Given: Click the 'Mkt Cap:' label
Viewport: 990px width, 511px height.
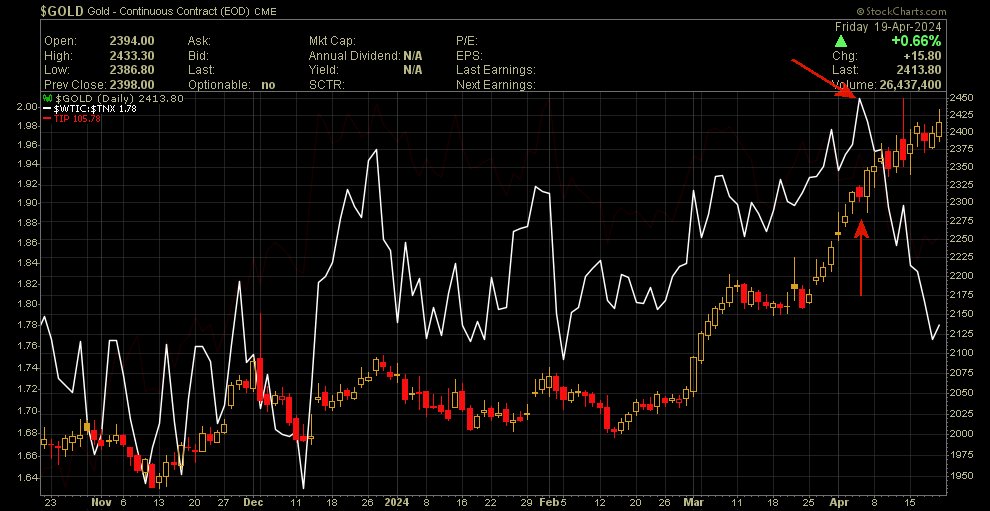Looking at the screenshot, I should click(x=332, y=41).
